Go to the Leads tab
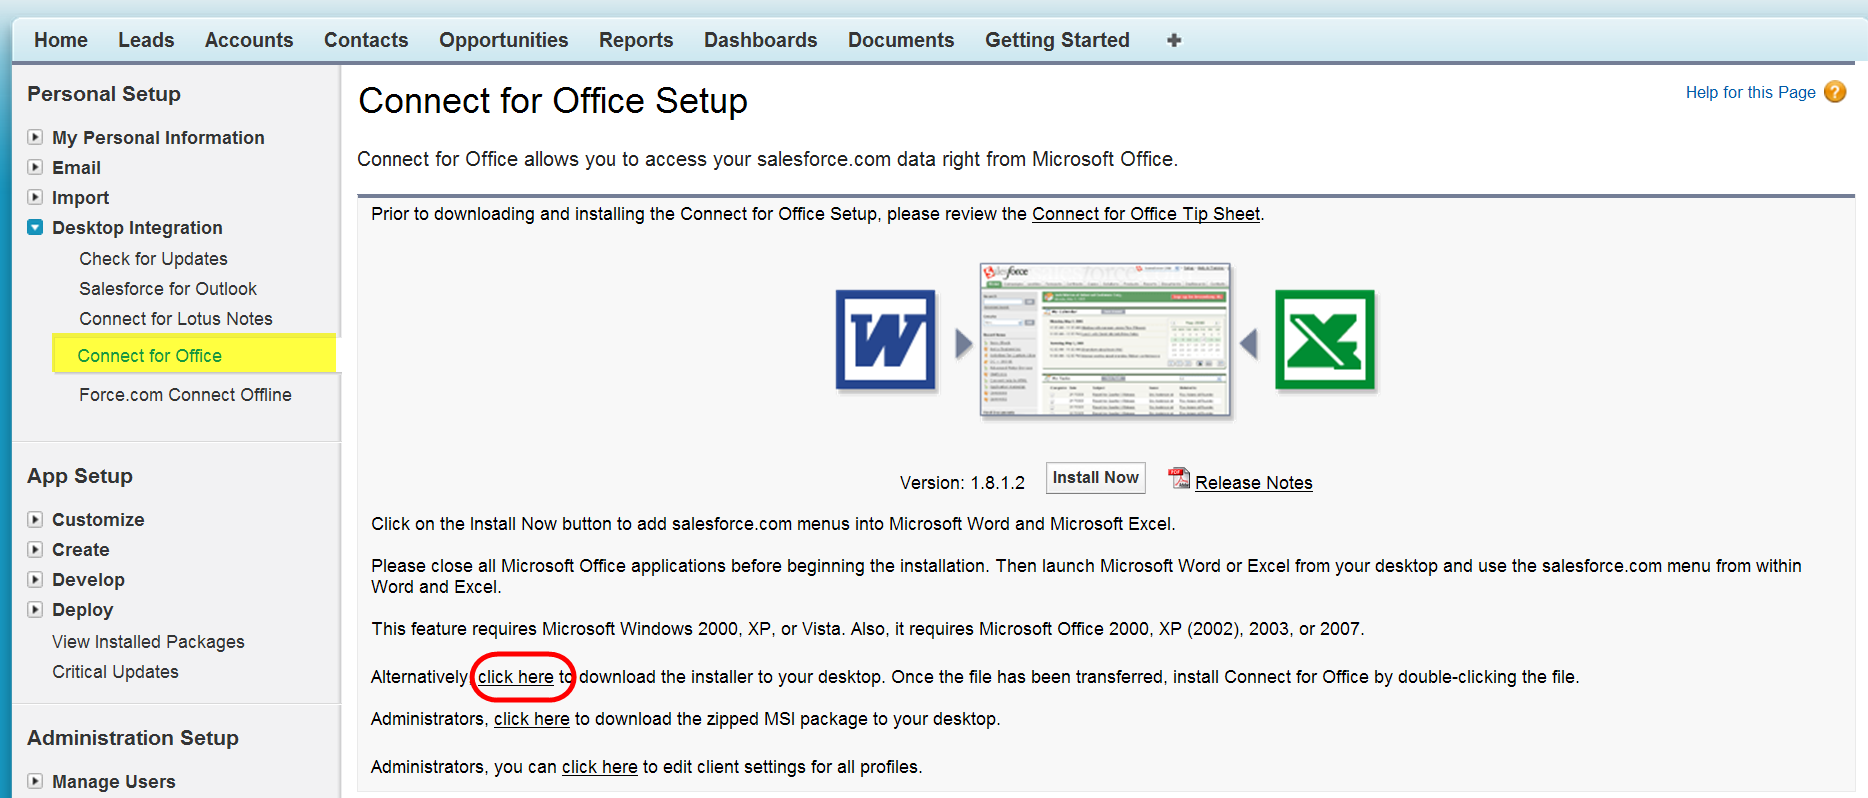 click(x=146, y=40)
